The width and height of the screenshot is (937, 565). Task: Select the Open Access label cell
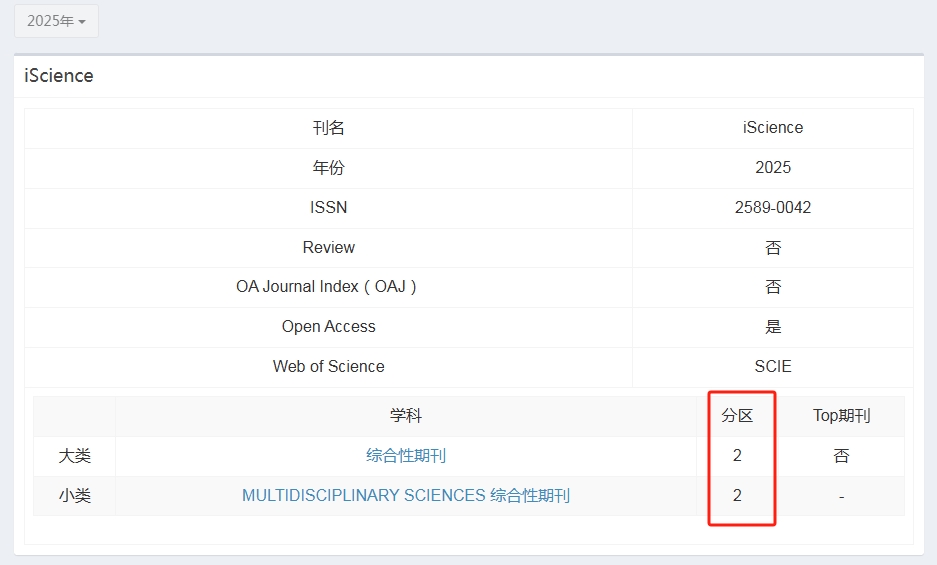pyautogui.click(x=328, y=327)
